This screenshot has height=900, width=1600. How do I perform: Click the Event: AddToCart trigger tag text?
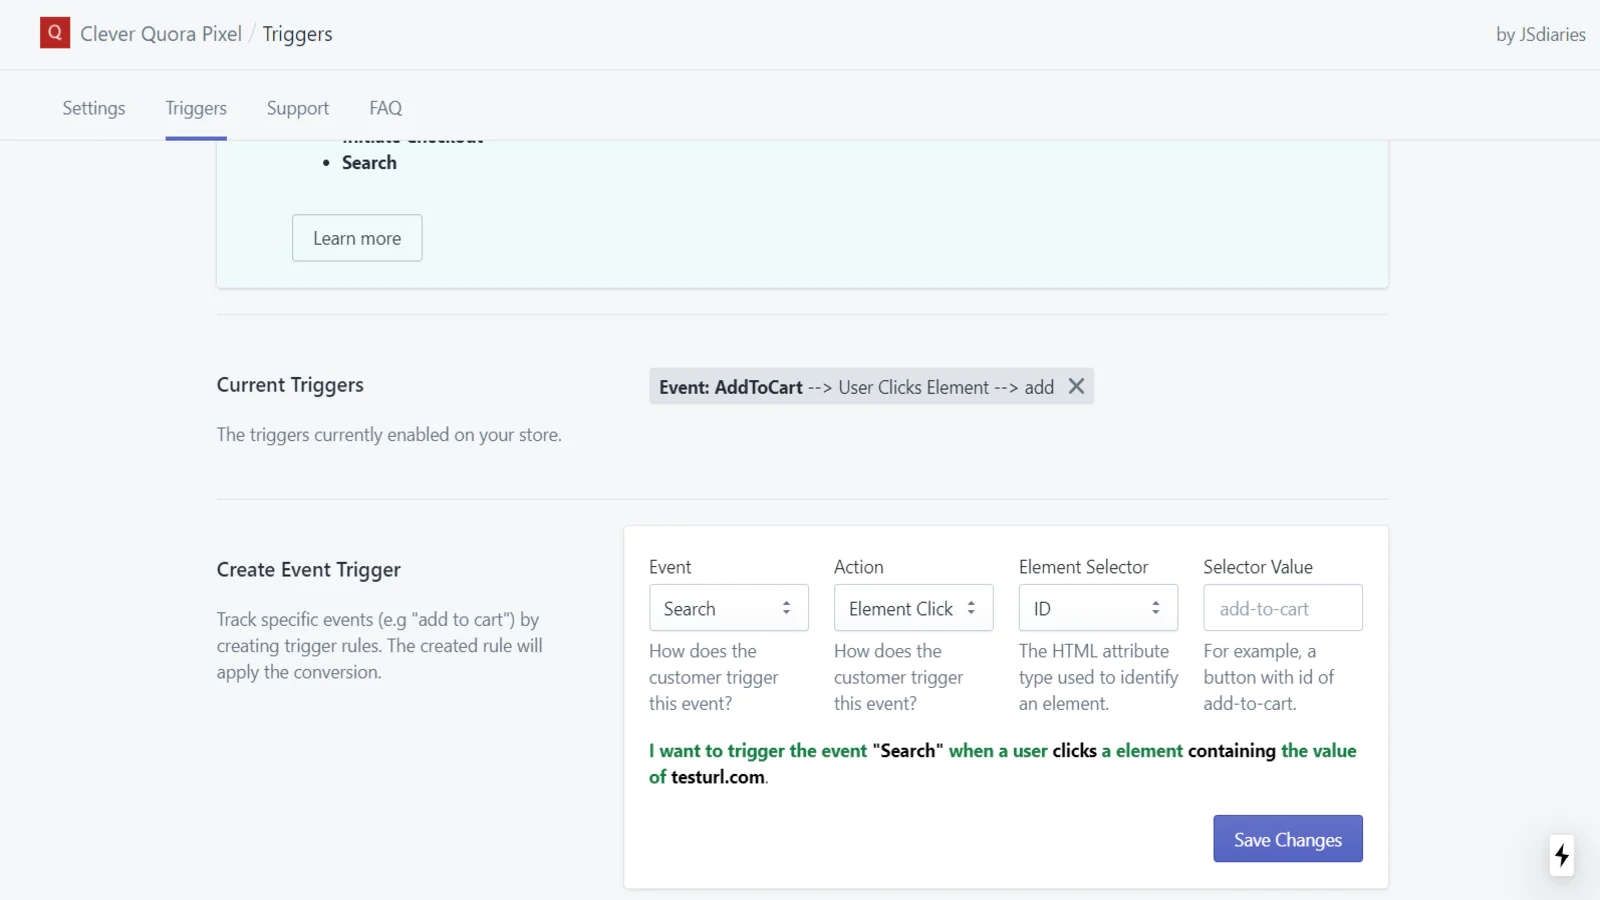click(855, 387)
